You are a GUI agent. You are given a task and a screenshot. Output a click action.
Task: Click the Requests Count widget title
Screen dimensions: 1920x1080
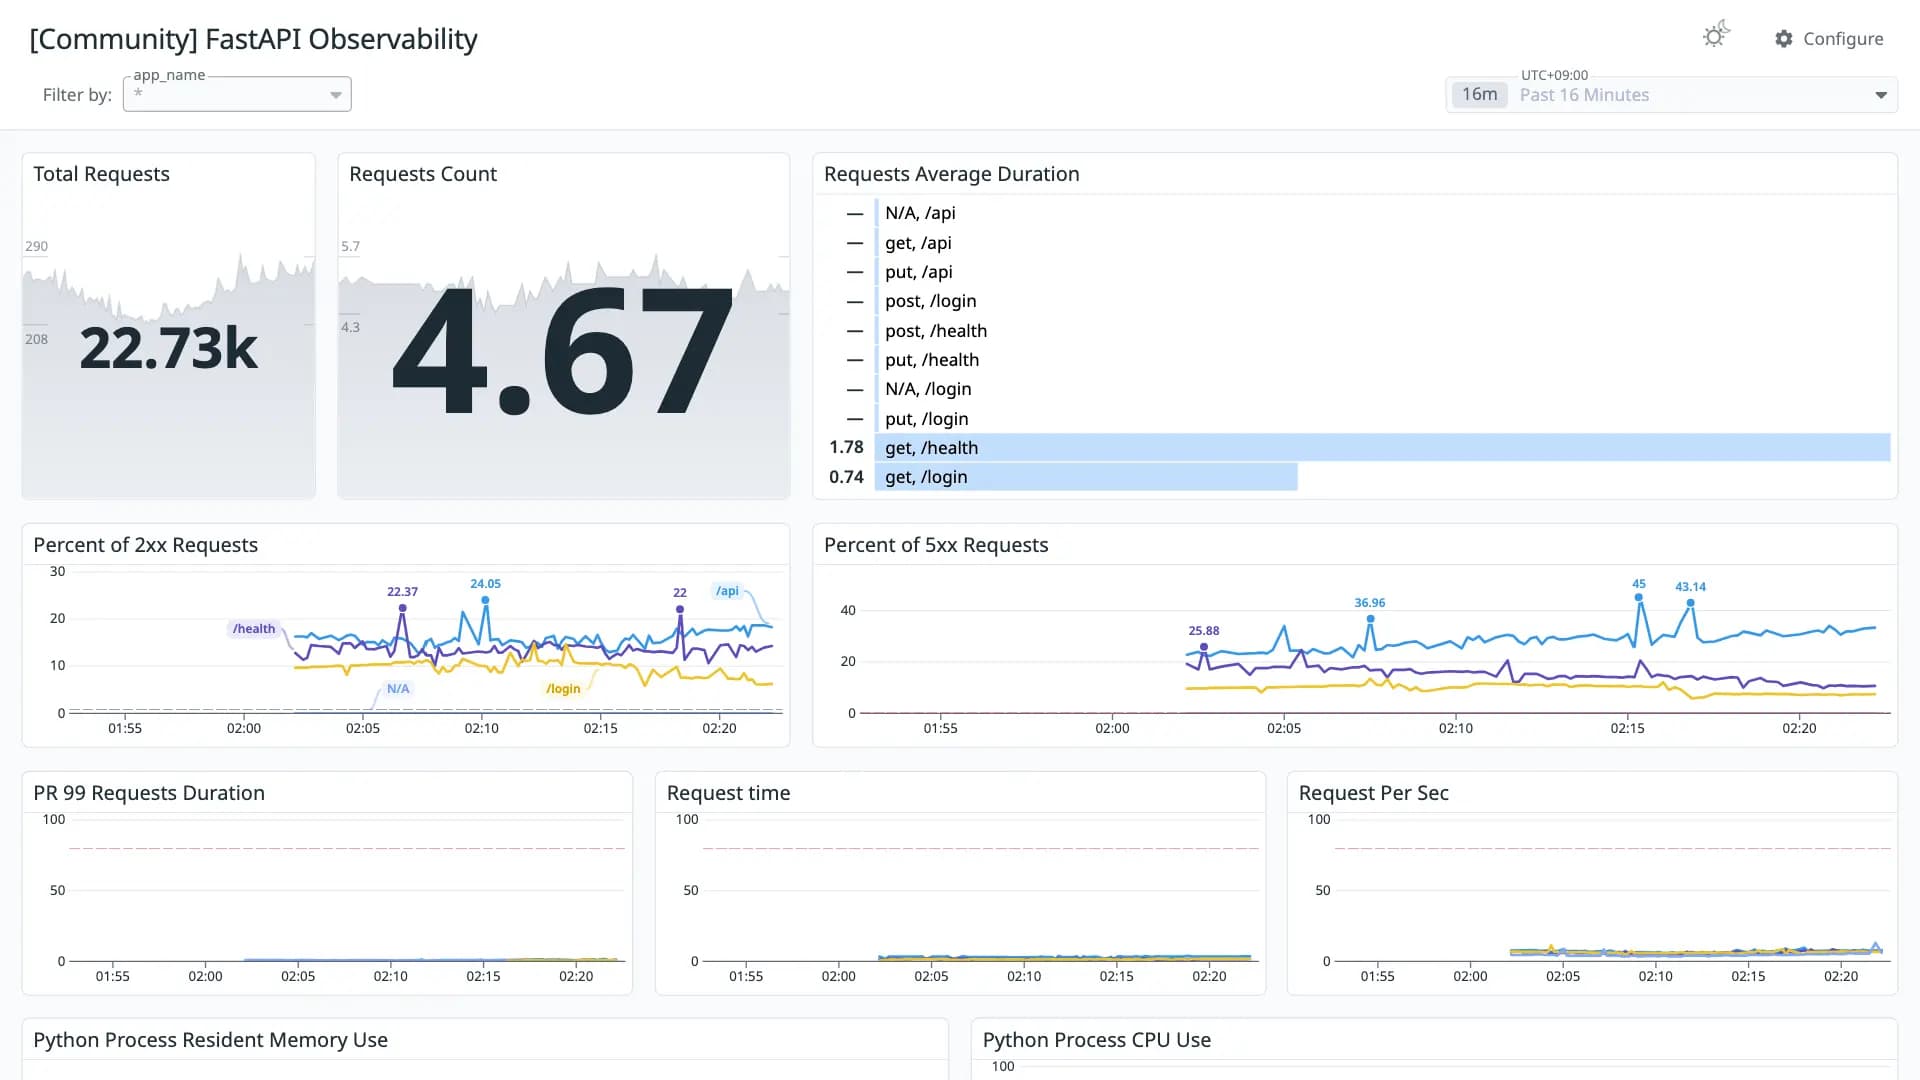pyautogui.click(x=423, y=174)
